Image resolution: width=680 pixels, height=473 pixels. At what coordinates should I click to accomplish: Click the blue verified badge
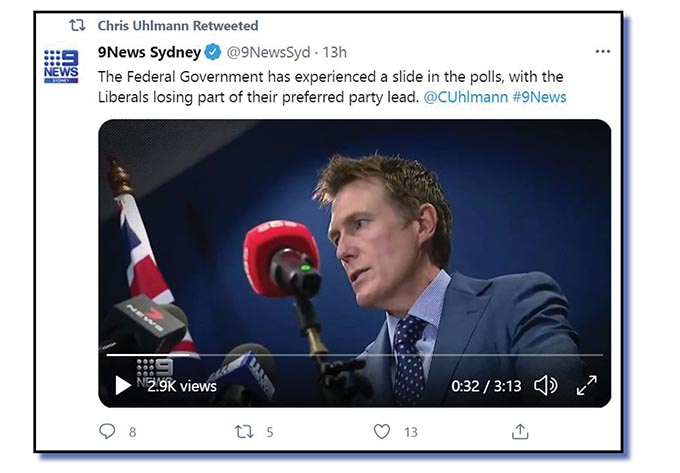point(213,52)
